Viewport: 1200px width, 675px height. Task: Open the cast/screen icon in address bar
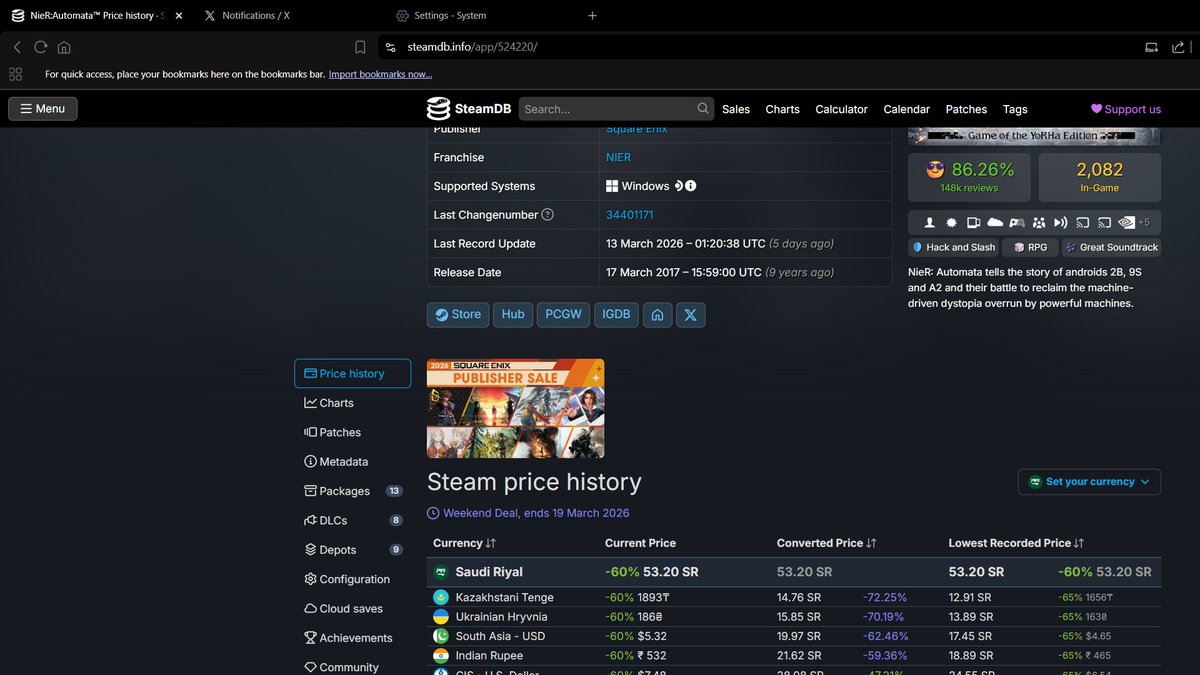pyautogui.click(x=1151, y=47)
